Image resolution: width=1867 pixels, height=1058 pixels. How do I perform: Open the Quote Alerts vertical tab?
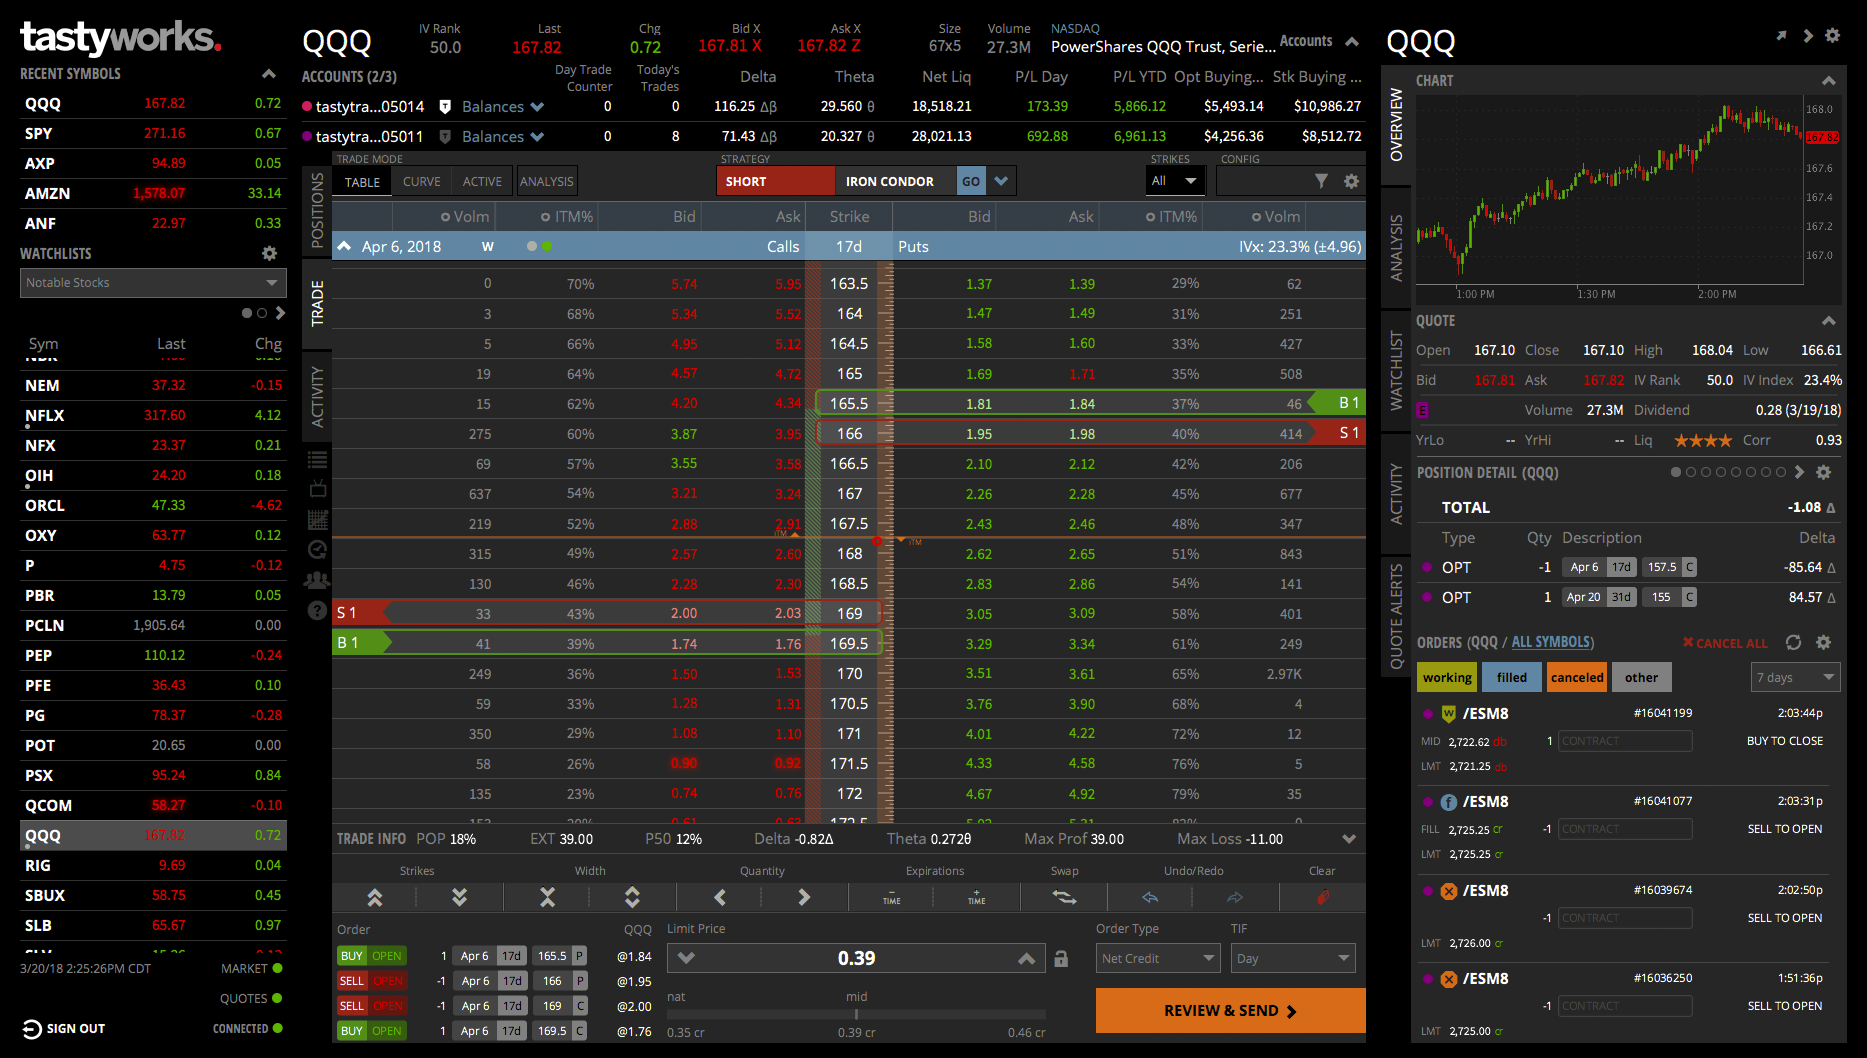point(1396,616)
